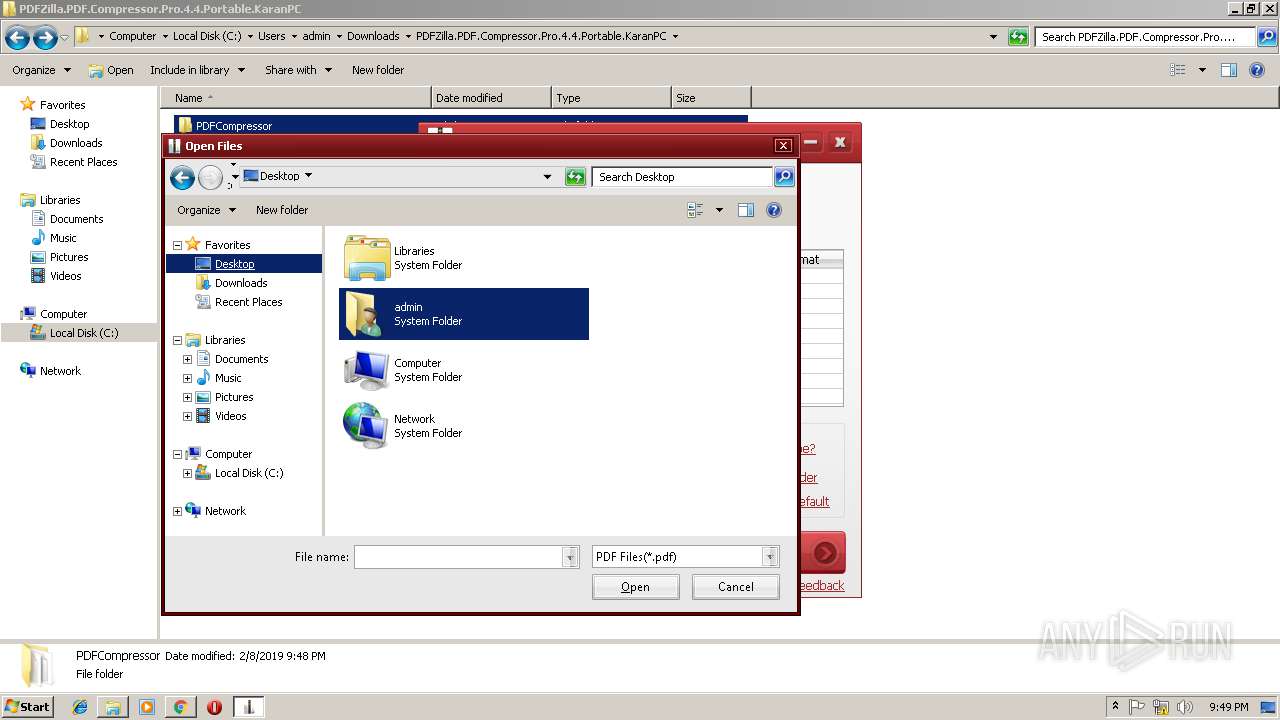
Task: Collapse Favorites node in dialog tree
Action: pos(177,245)
